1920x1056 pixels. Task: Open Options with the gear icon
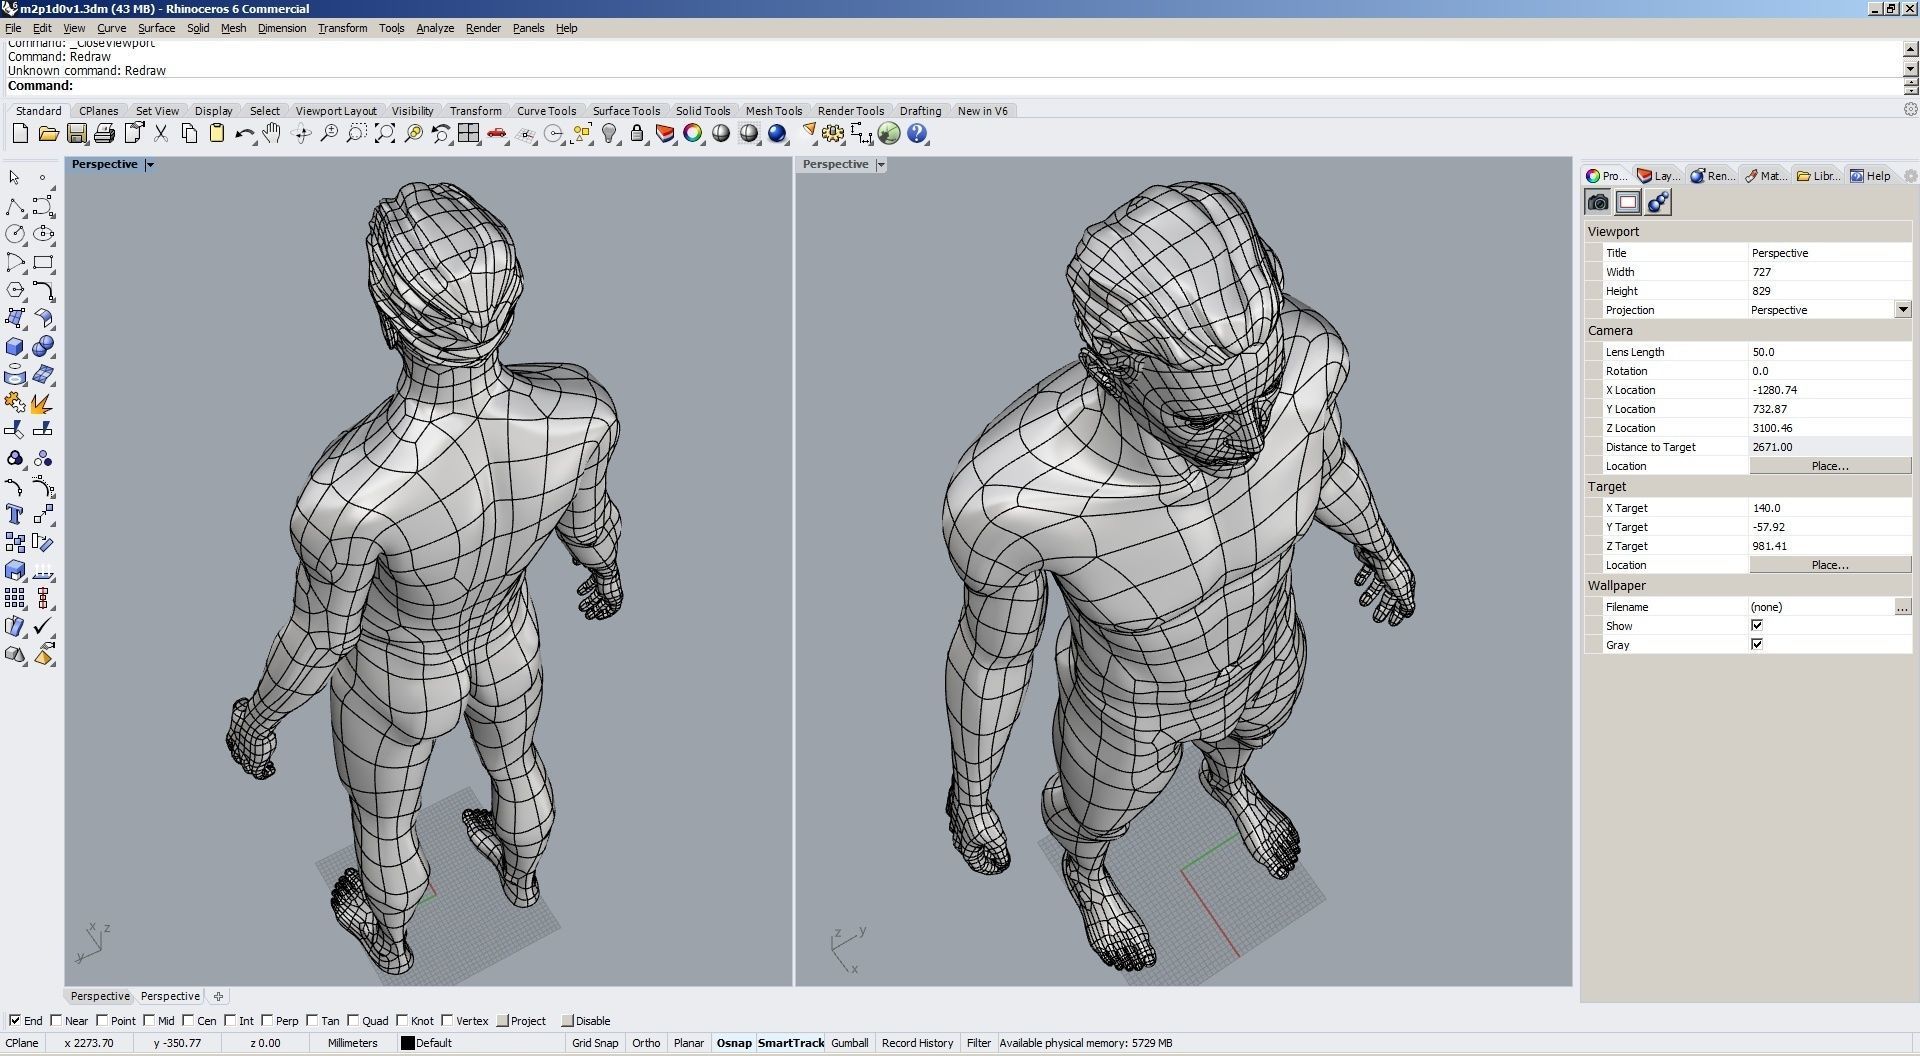[833, 133]
